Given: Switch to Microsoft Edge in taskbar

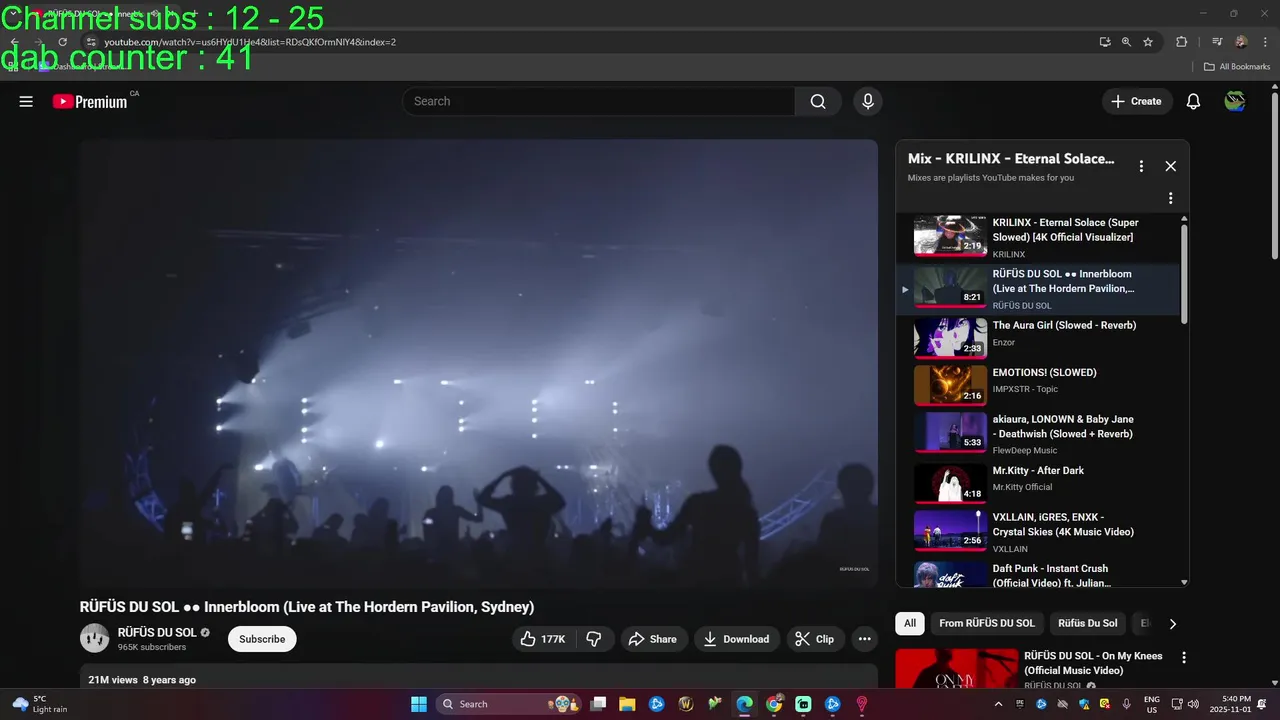Looking at the screenshot, I should pos(744,704).
